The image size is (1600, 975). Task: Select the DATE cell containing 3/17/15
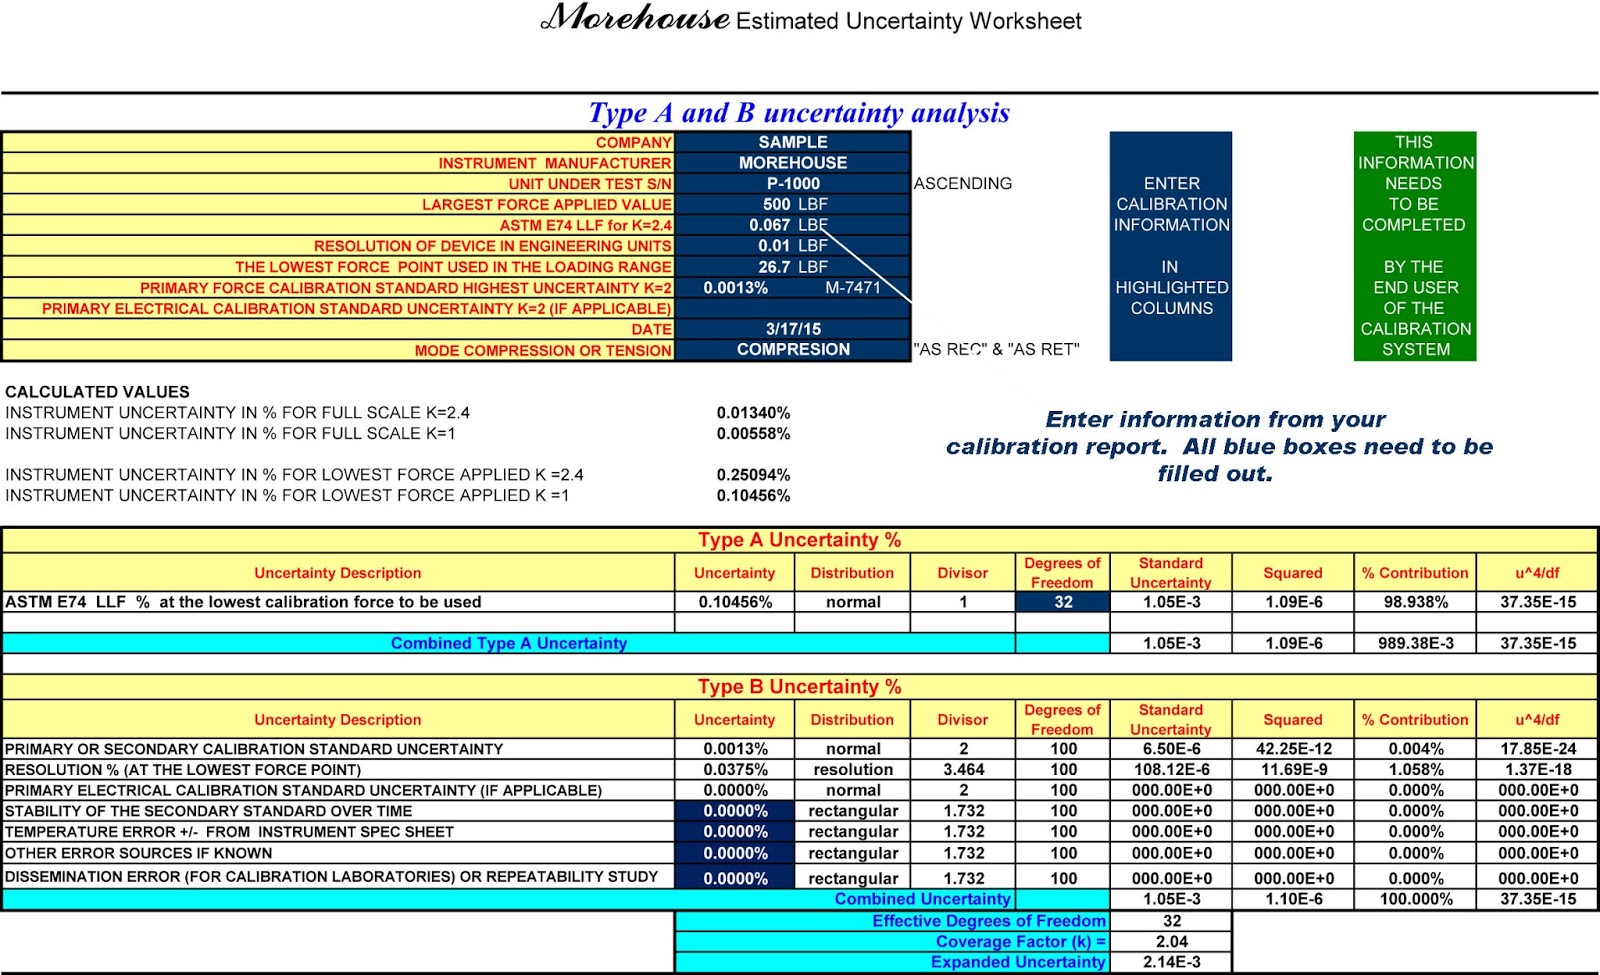pyautogui.click(x=792, y=329)
